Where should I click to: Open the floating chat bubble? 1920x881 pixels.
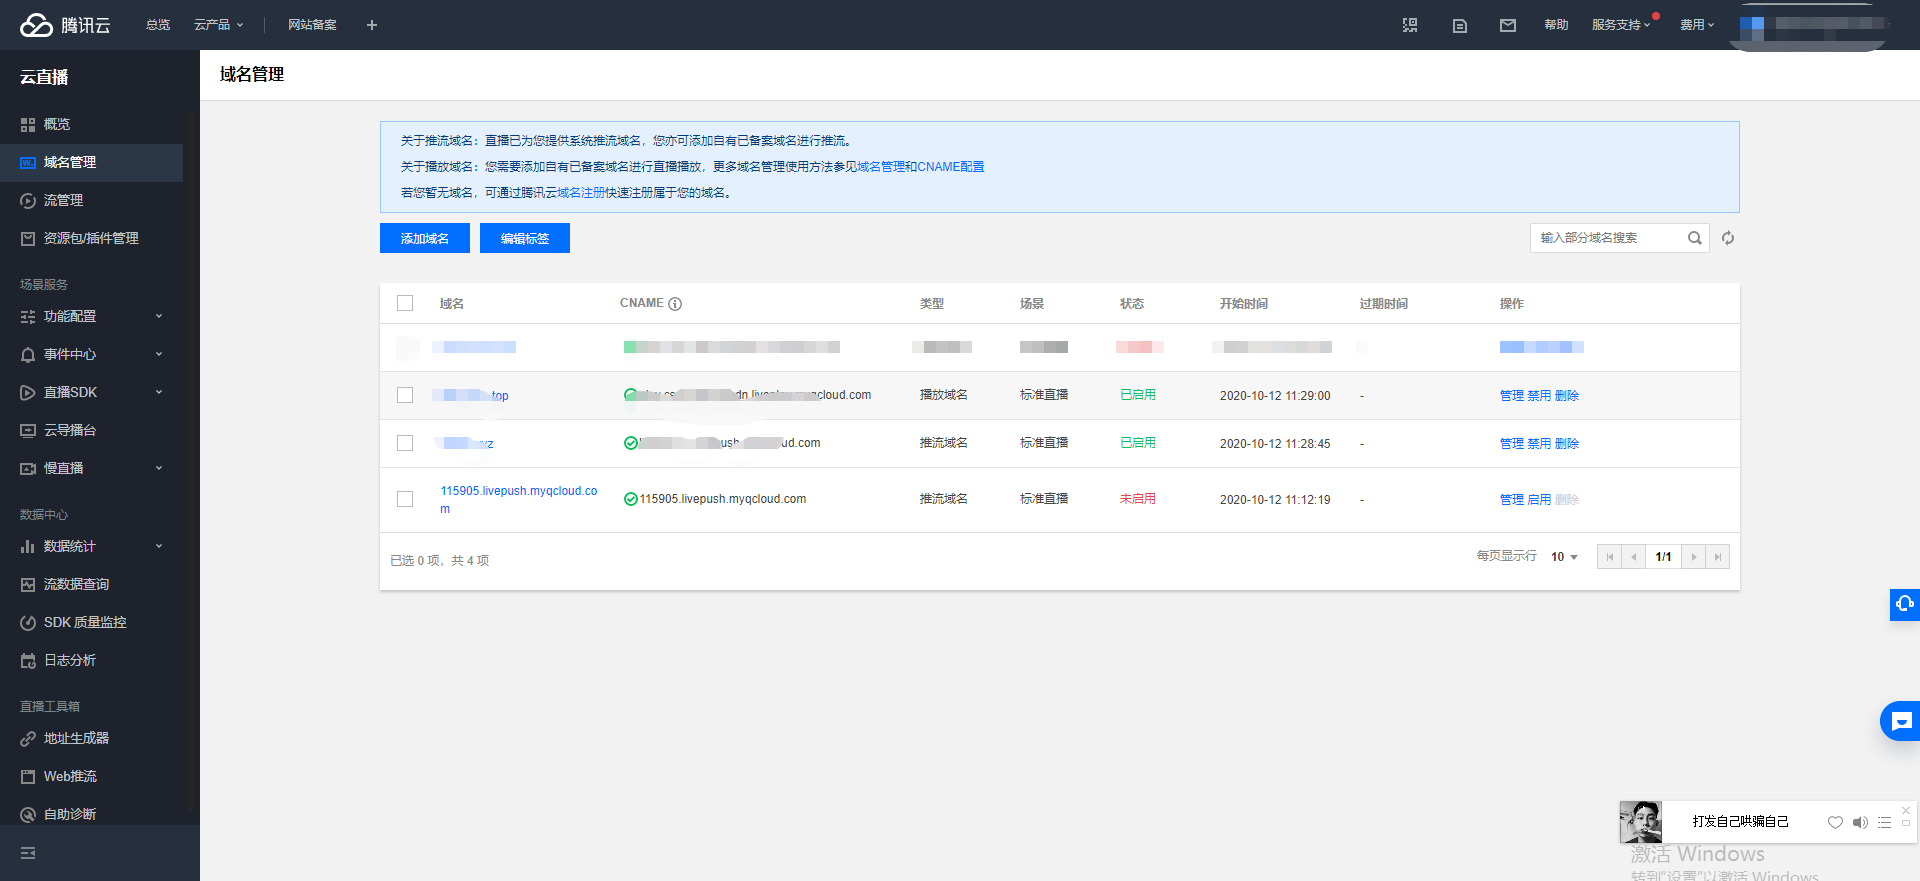pos(1901,721)
